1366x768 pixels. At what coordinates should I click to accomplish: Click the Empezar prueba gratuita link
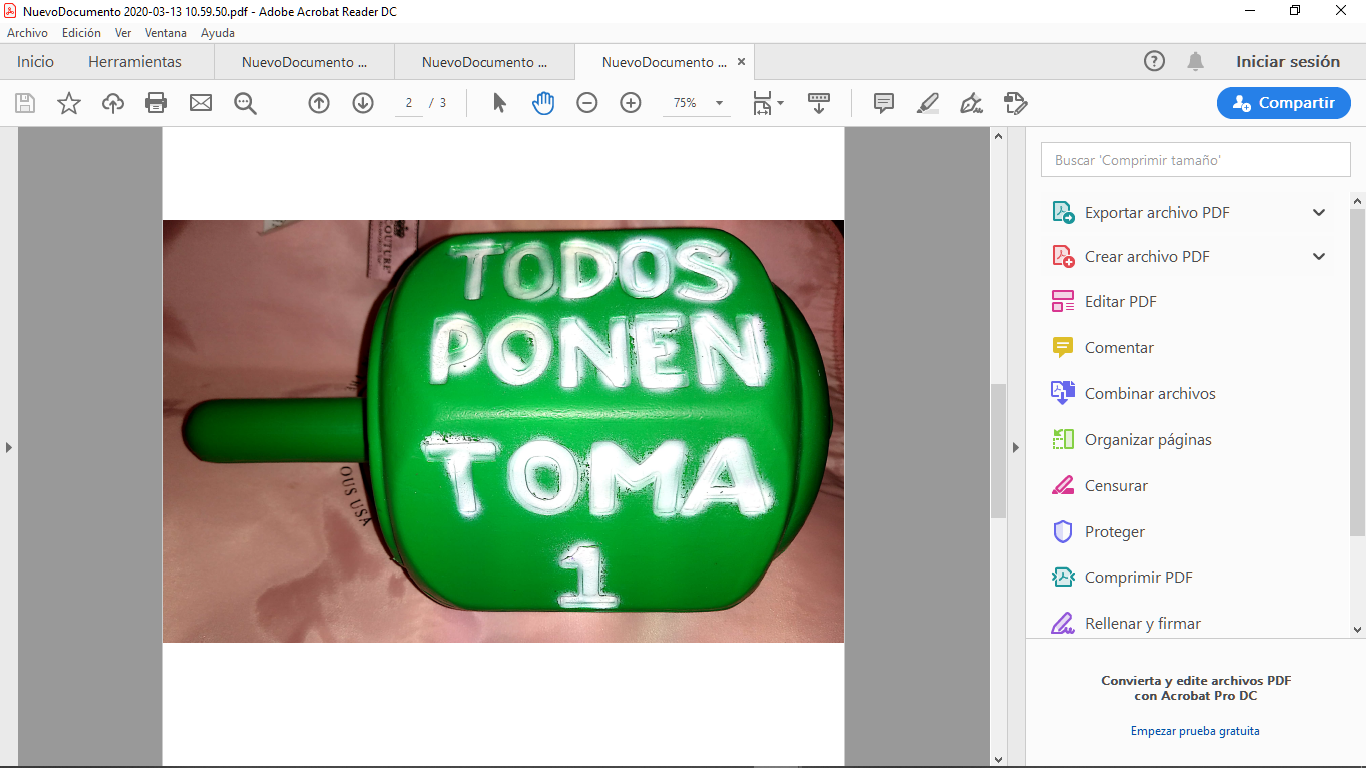click(1195, 731)
